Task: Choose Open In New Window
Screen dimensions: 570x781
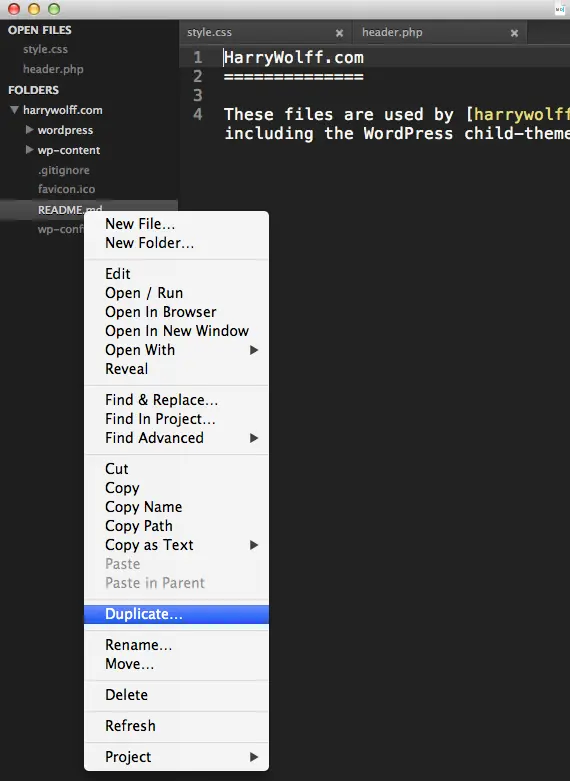Action: click(x=176, y=331)
